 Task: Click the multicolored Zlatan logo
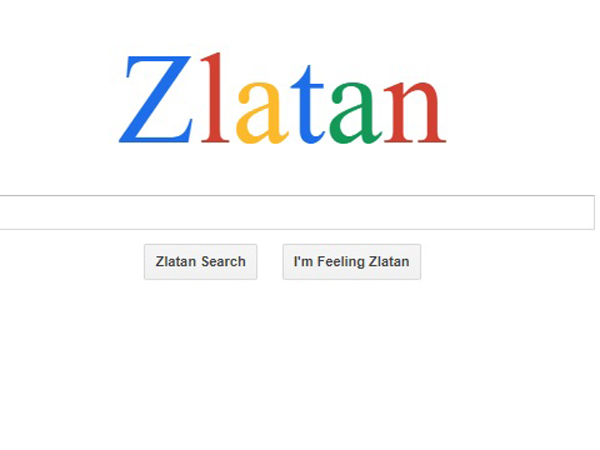283,99
